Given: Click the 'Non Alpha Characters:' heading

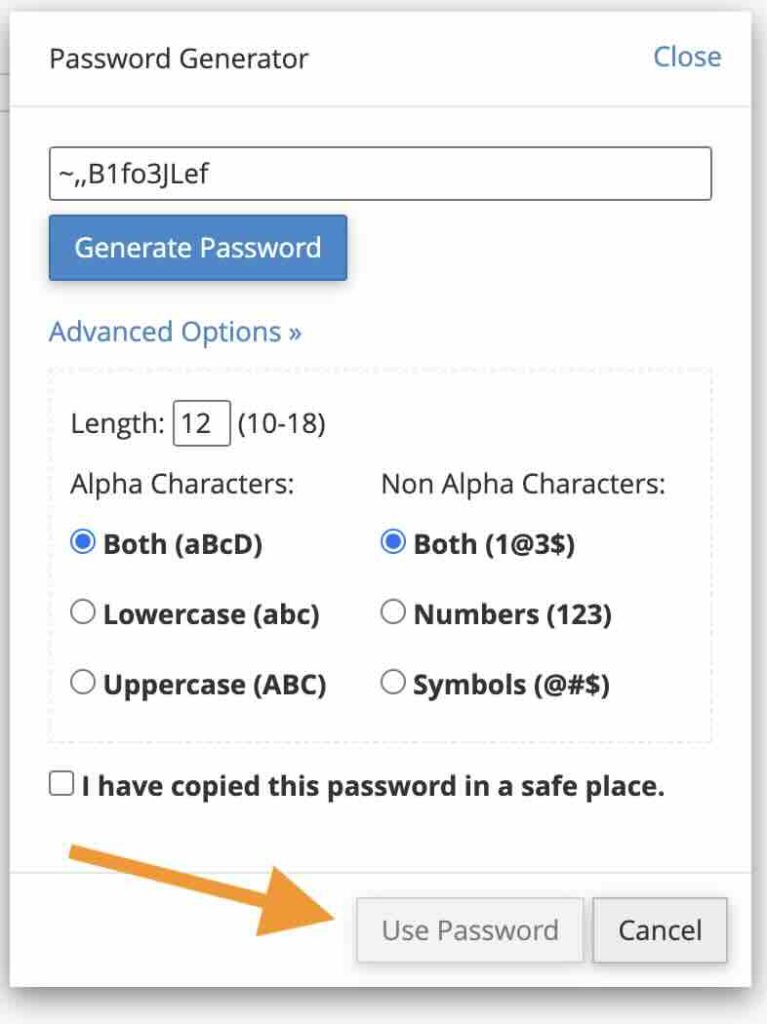Looking at the screenshot, I should (523, 485).
